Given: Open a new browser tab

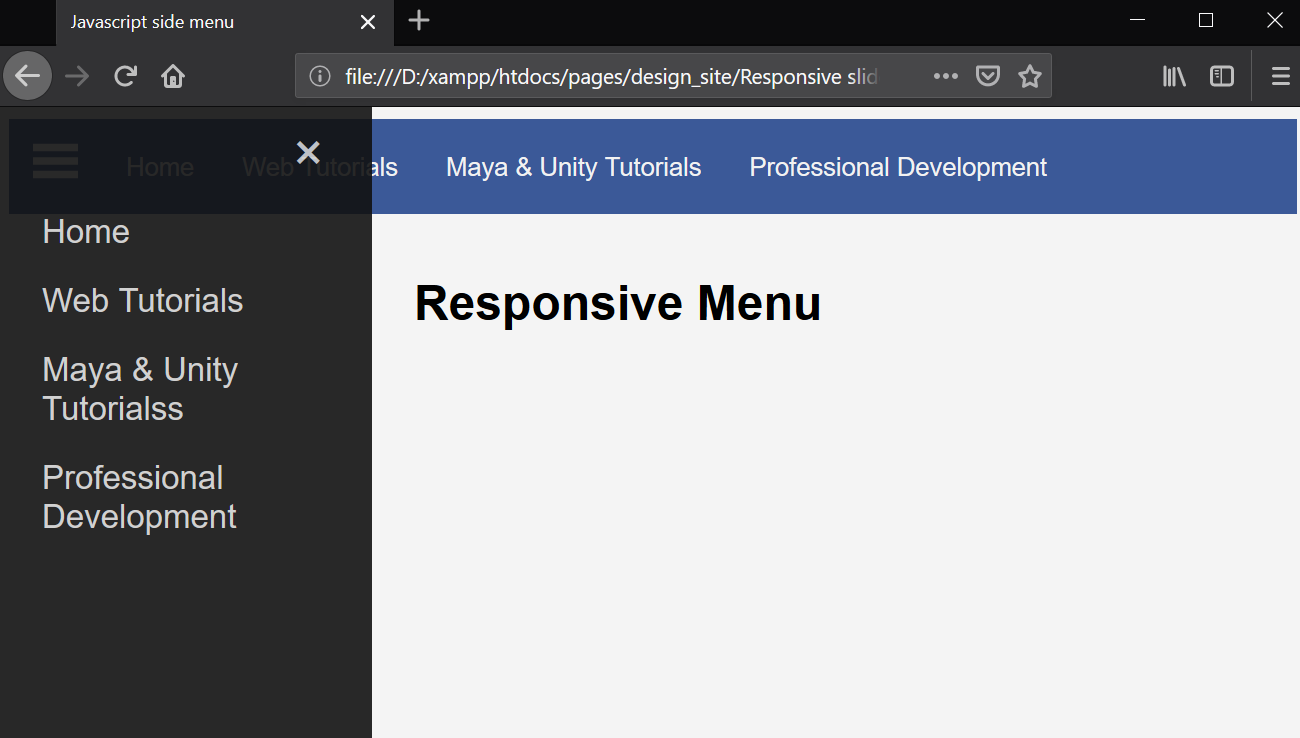Looking at the screenshot, I should click(x=418, y=21).
